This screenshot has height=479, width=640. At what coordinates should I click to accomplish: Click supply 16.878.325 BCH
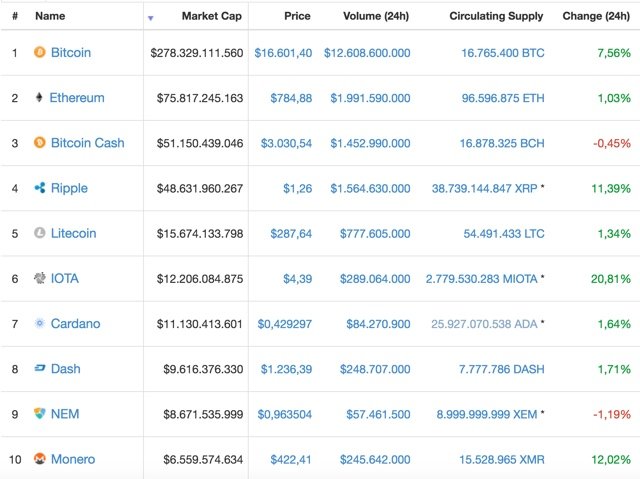point(502,144)
